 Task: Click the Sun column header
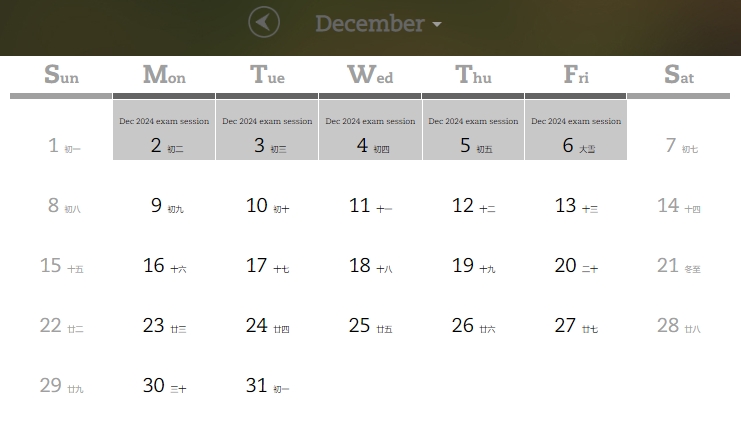[61, 75]
